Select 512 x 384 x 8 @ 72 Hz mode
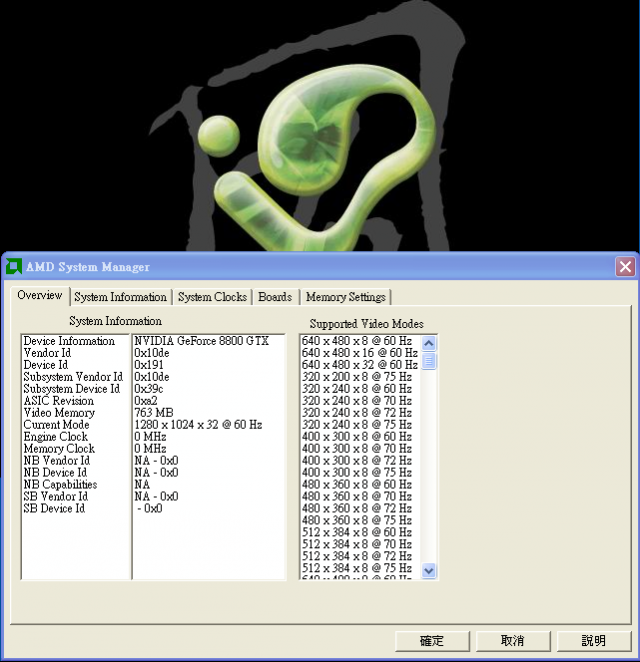 [357, 556]
